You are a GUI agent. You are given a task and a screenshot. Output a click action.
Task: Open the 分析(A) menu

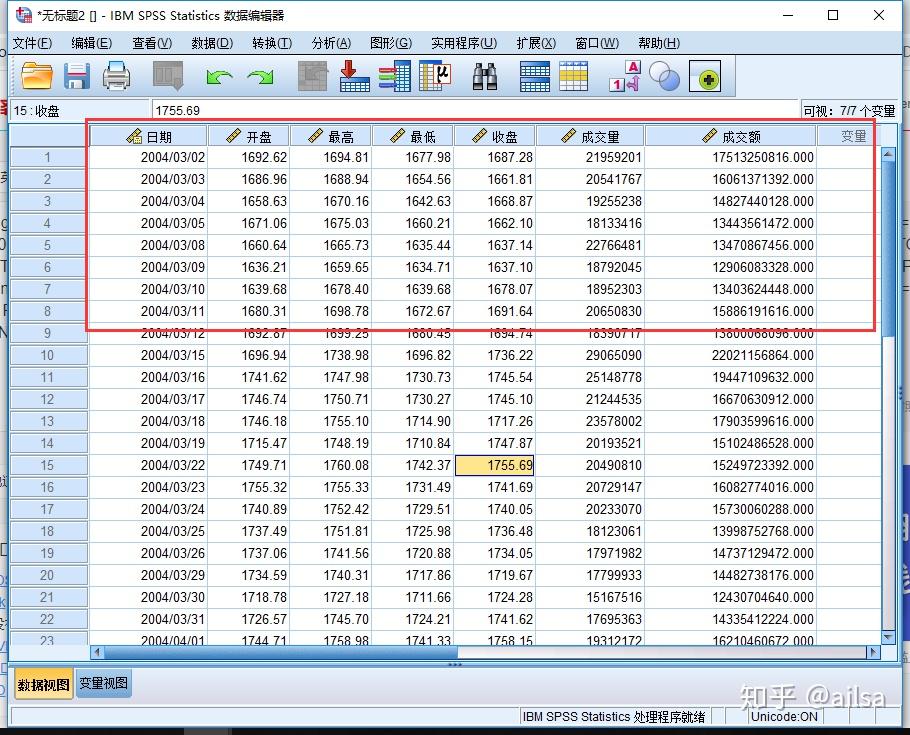tap(331, 43)
